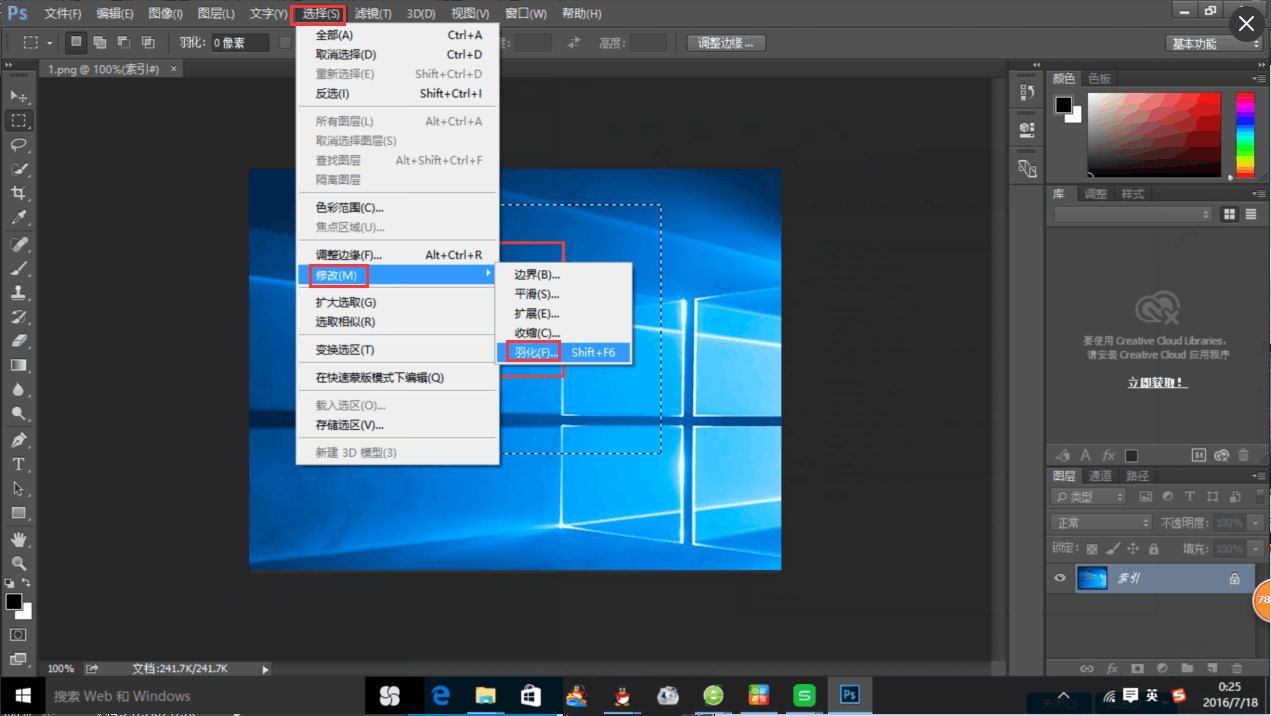Toggle lock all for the layer

[1154, 549]
